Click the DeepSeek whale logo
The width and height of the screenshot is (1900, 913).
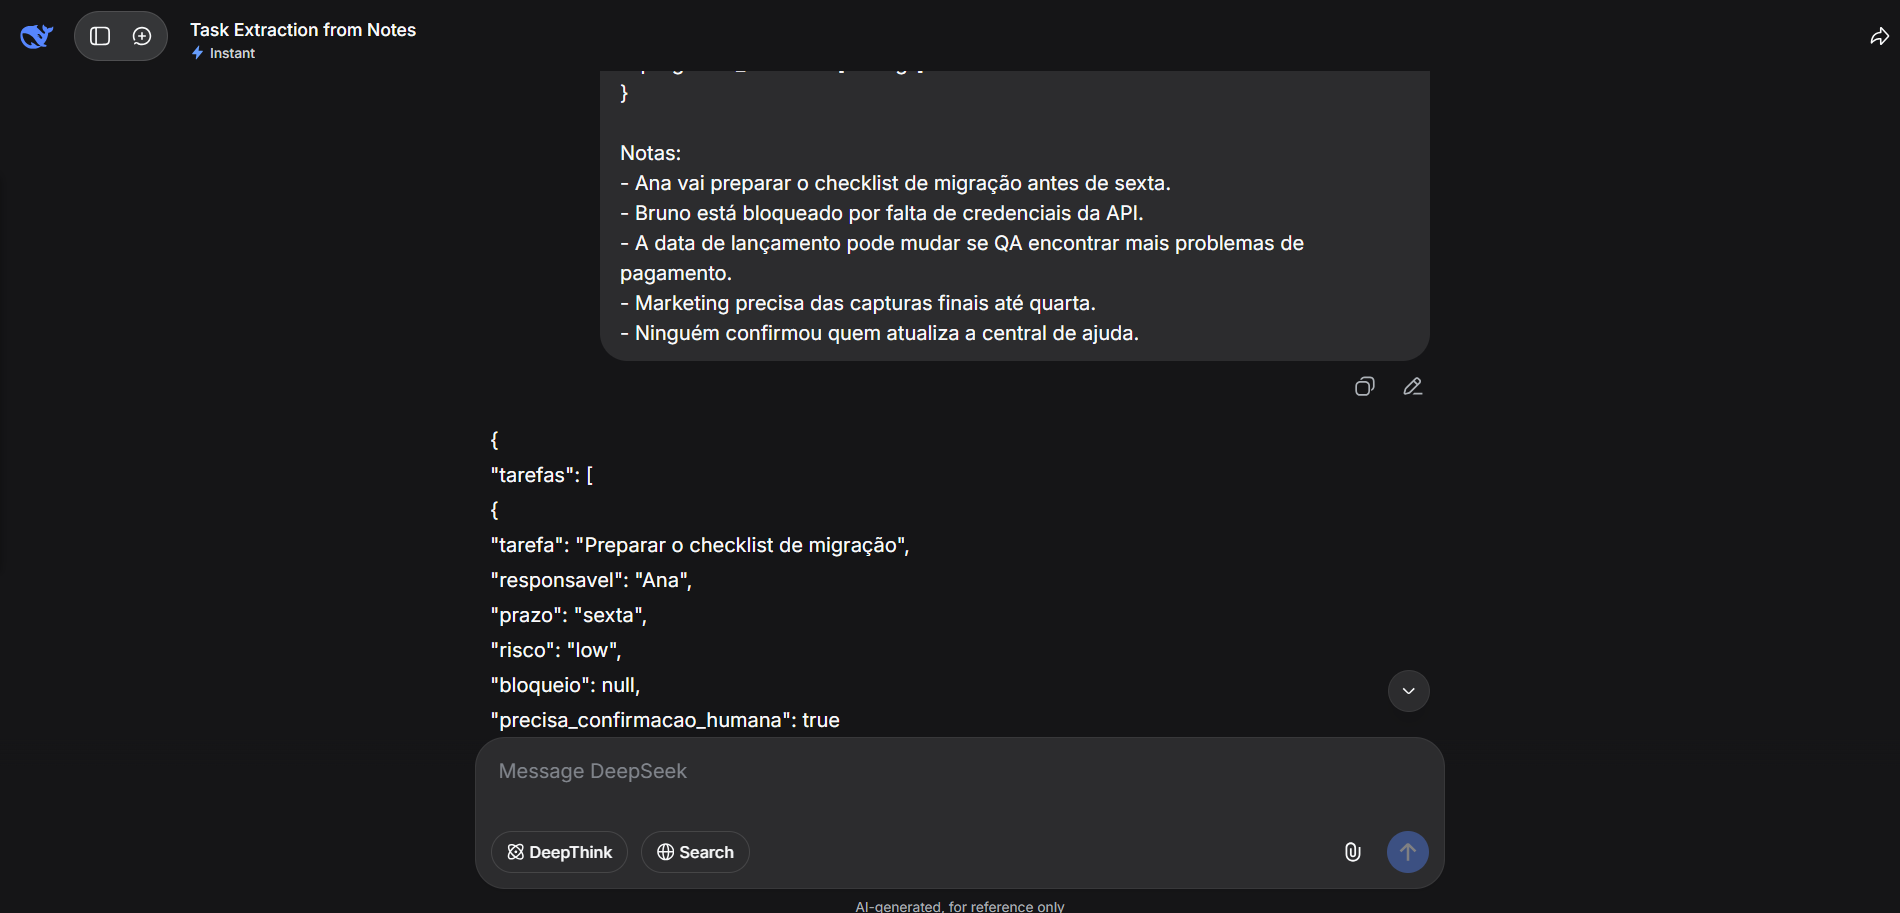(x=36, y=37)
